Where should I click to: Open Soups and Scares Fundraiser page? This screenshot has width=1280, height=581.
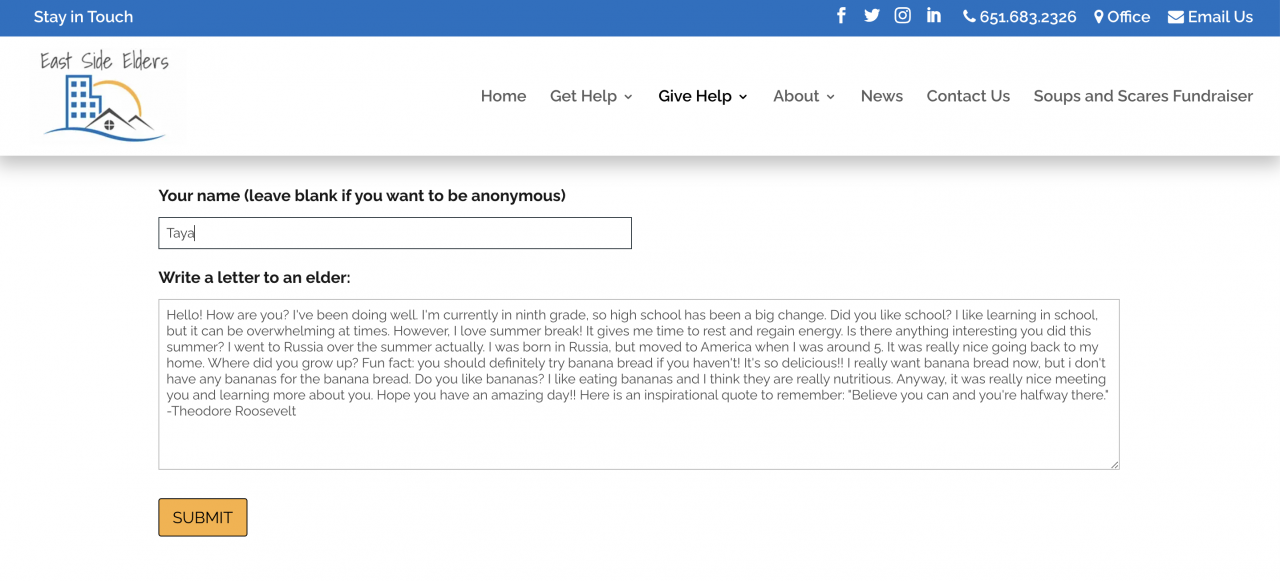[x=1143, y=96]
